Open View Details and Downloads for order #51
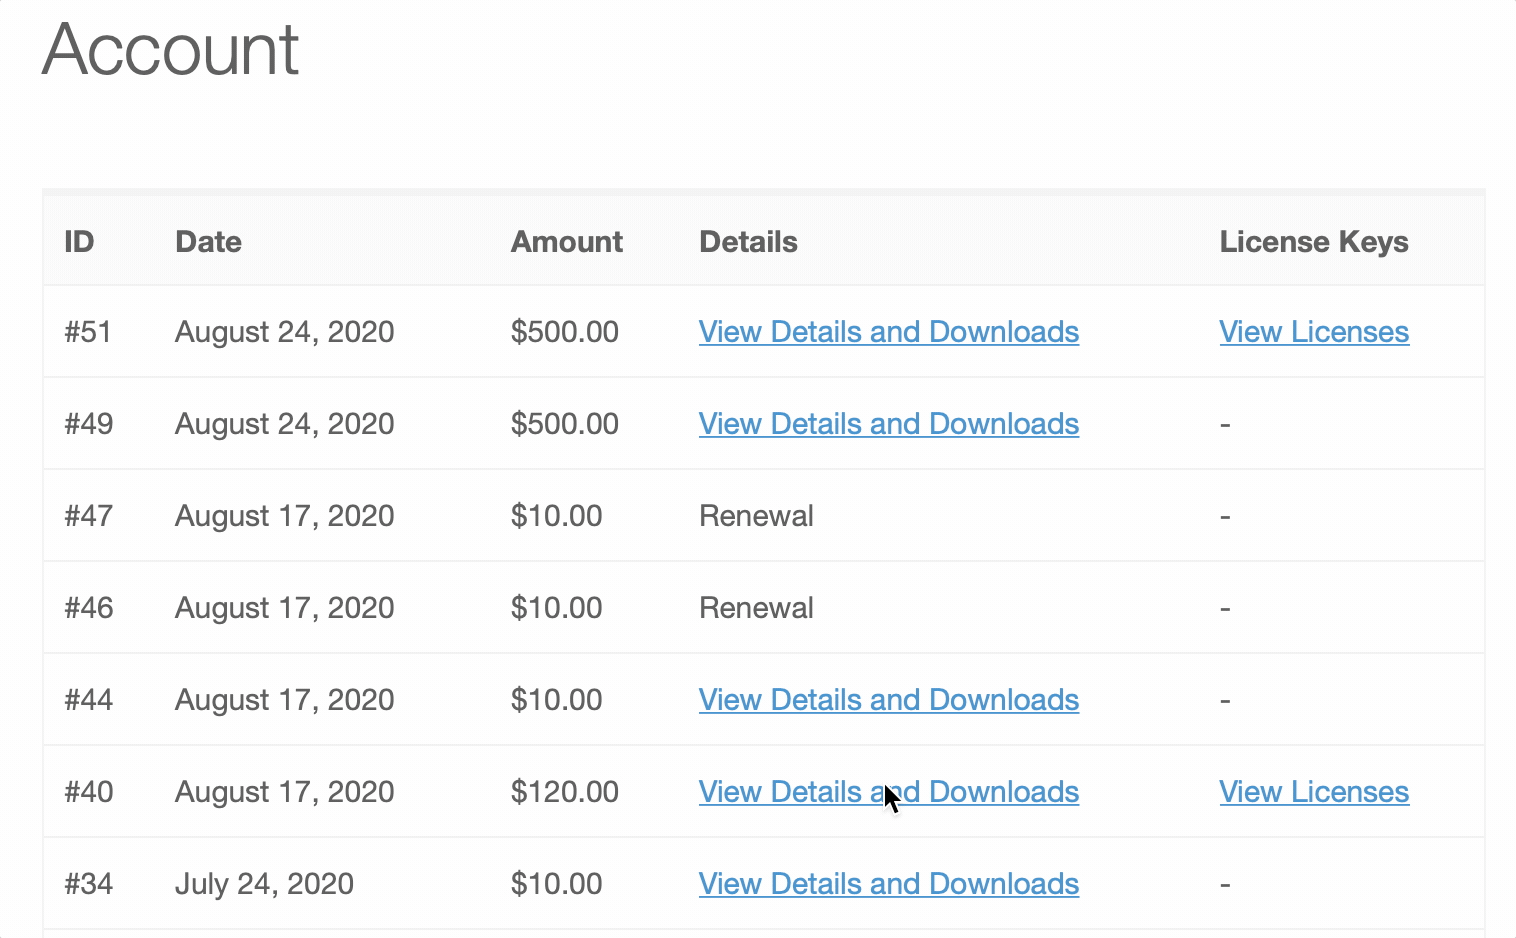Viewport: 1516px width, 938px height. [888, 332]
